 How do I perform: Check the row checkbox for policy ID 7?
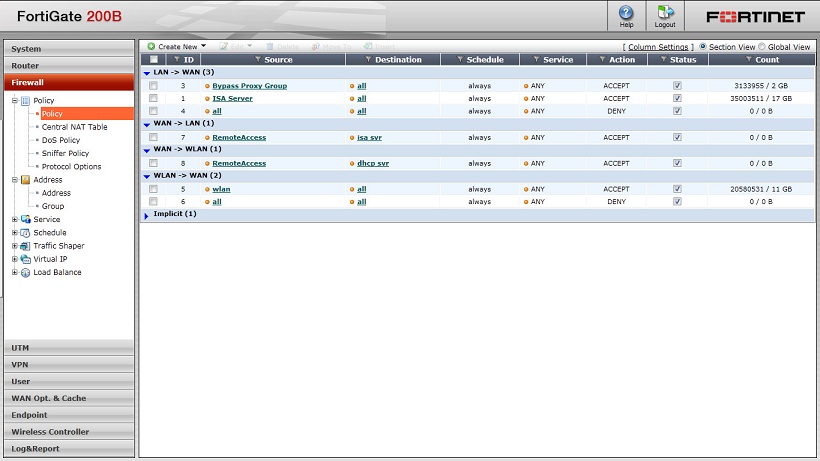(153, 137)
